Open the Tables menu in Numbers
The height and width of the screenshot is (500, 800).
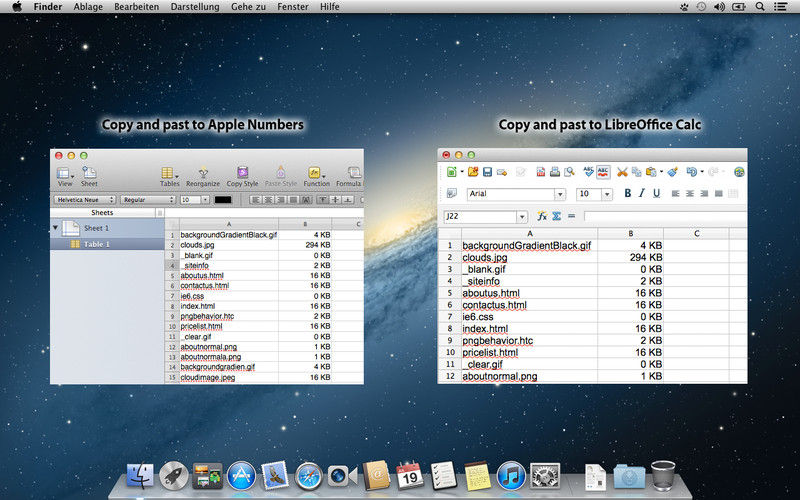pos(169,173)
